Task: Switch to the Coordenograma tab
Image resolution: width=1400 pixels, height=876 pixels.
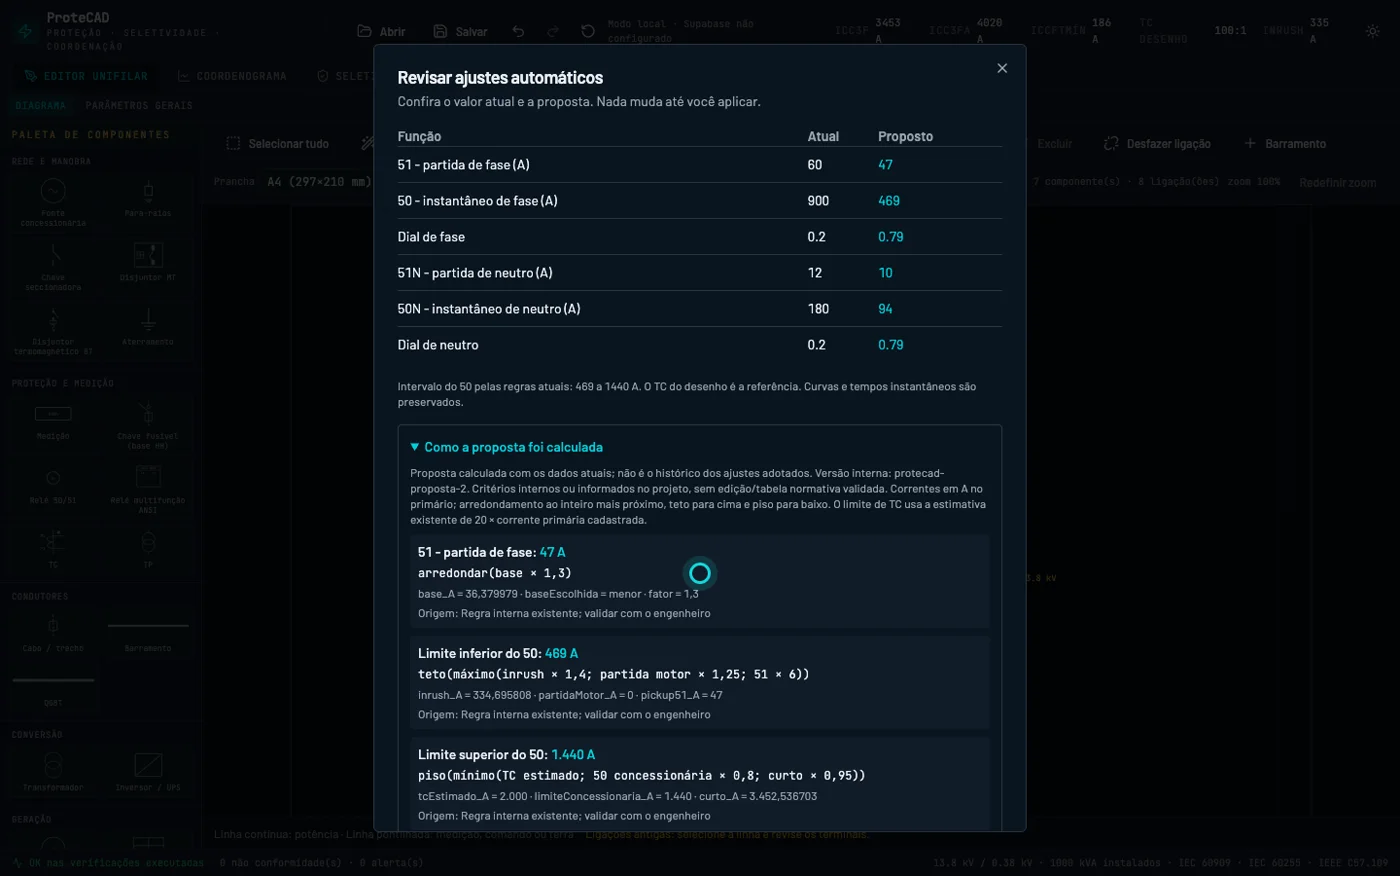Action: [x=232, y=76]
